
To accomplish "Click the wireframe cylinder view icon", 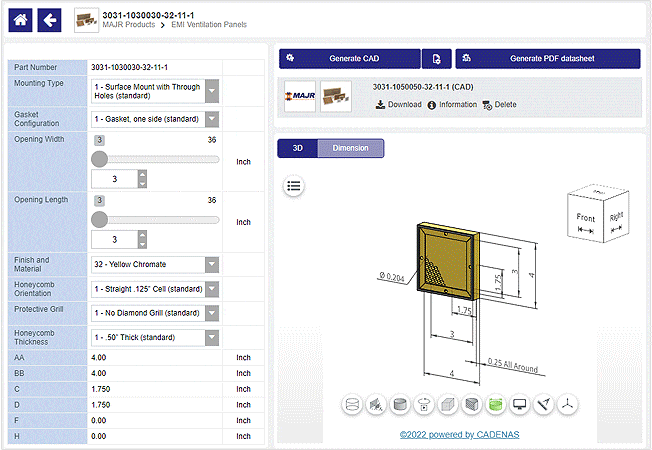I will [352, 405].
